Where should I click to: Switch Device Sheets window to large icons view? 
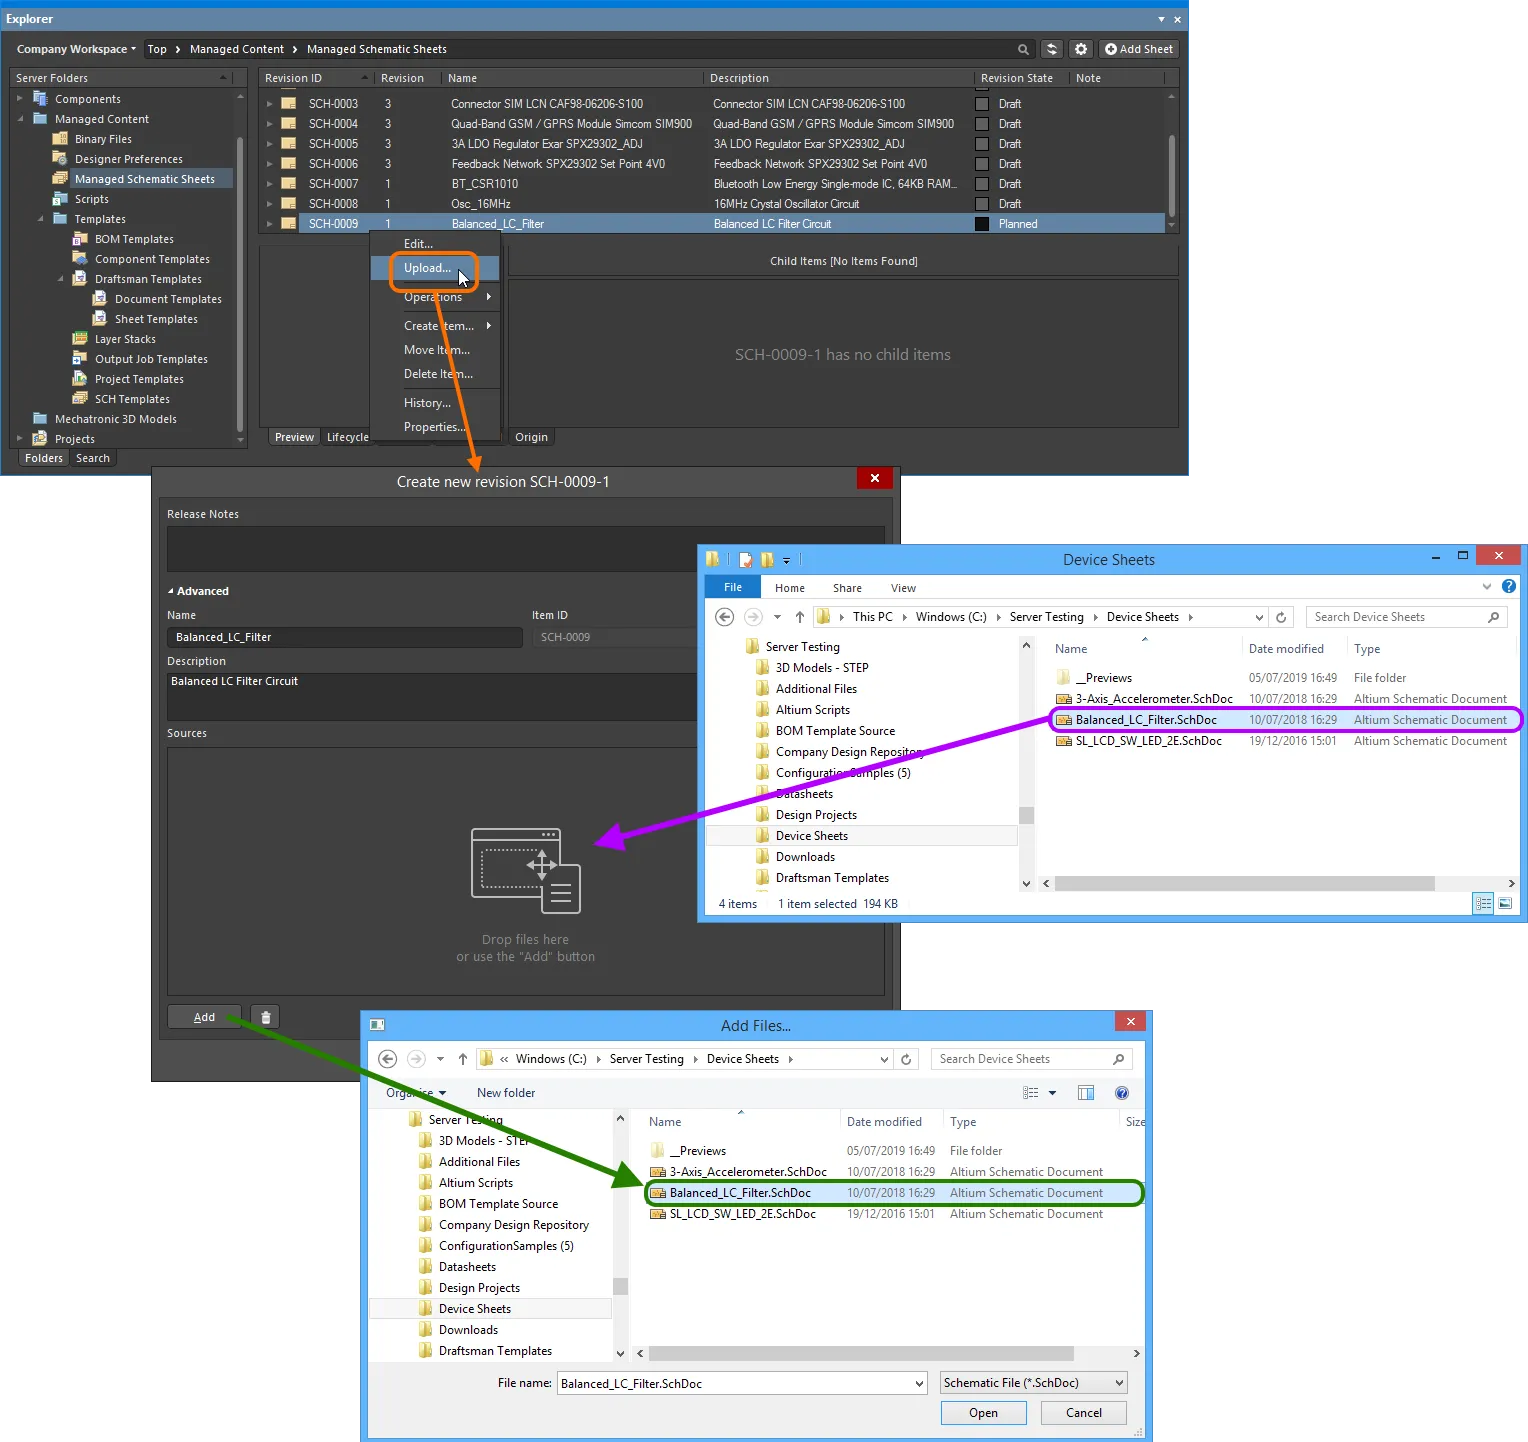pyautogui.click(x=1505, y=904)
